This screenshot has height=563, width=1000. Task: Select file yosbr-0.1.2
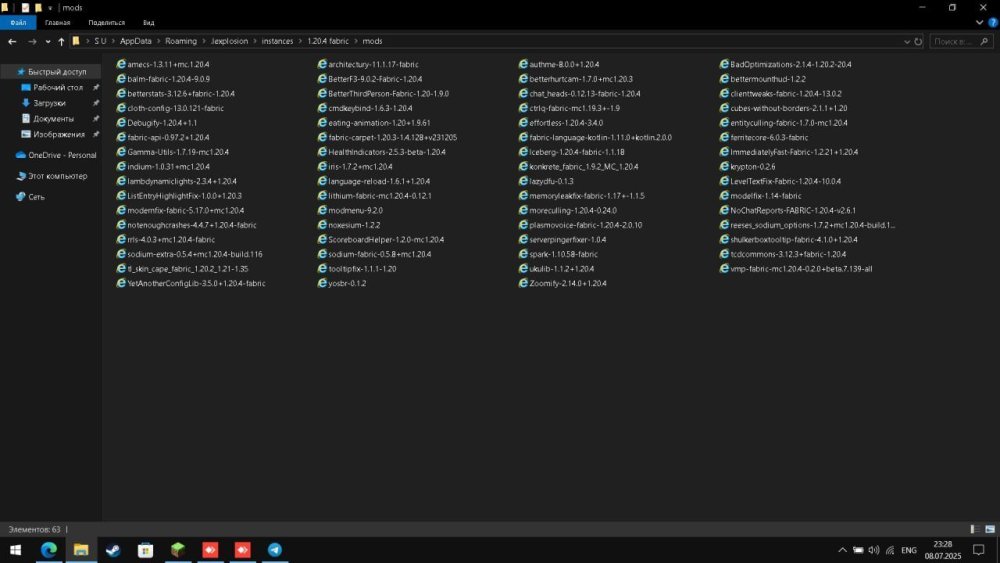[342, 283]
